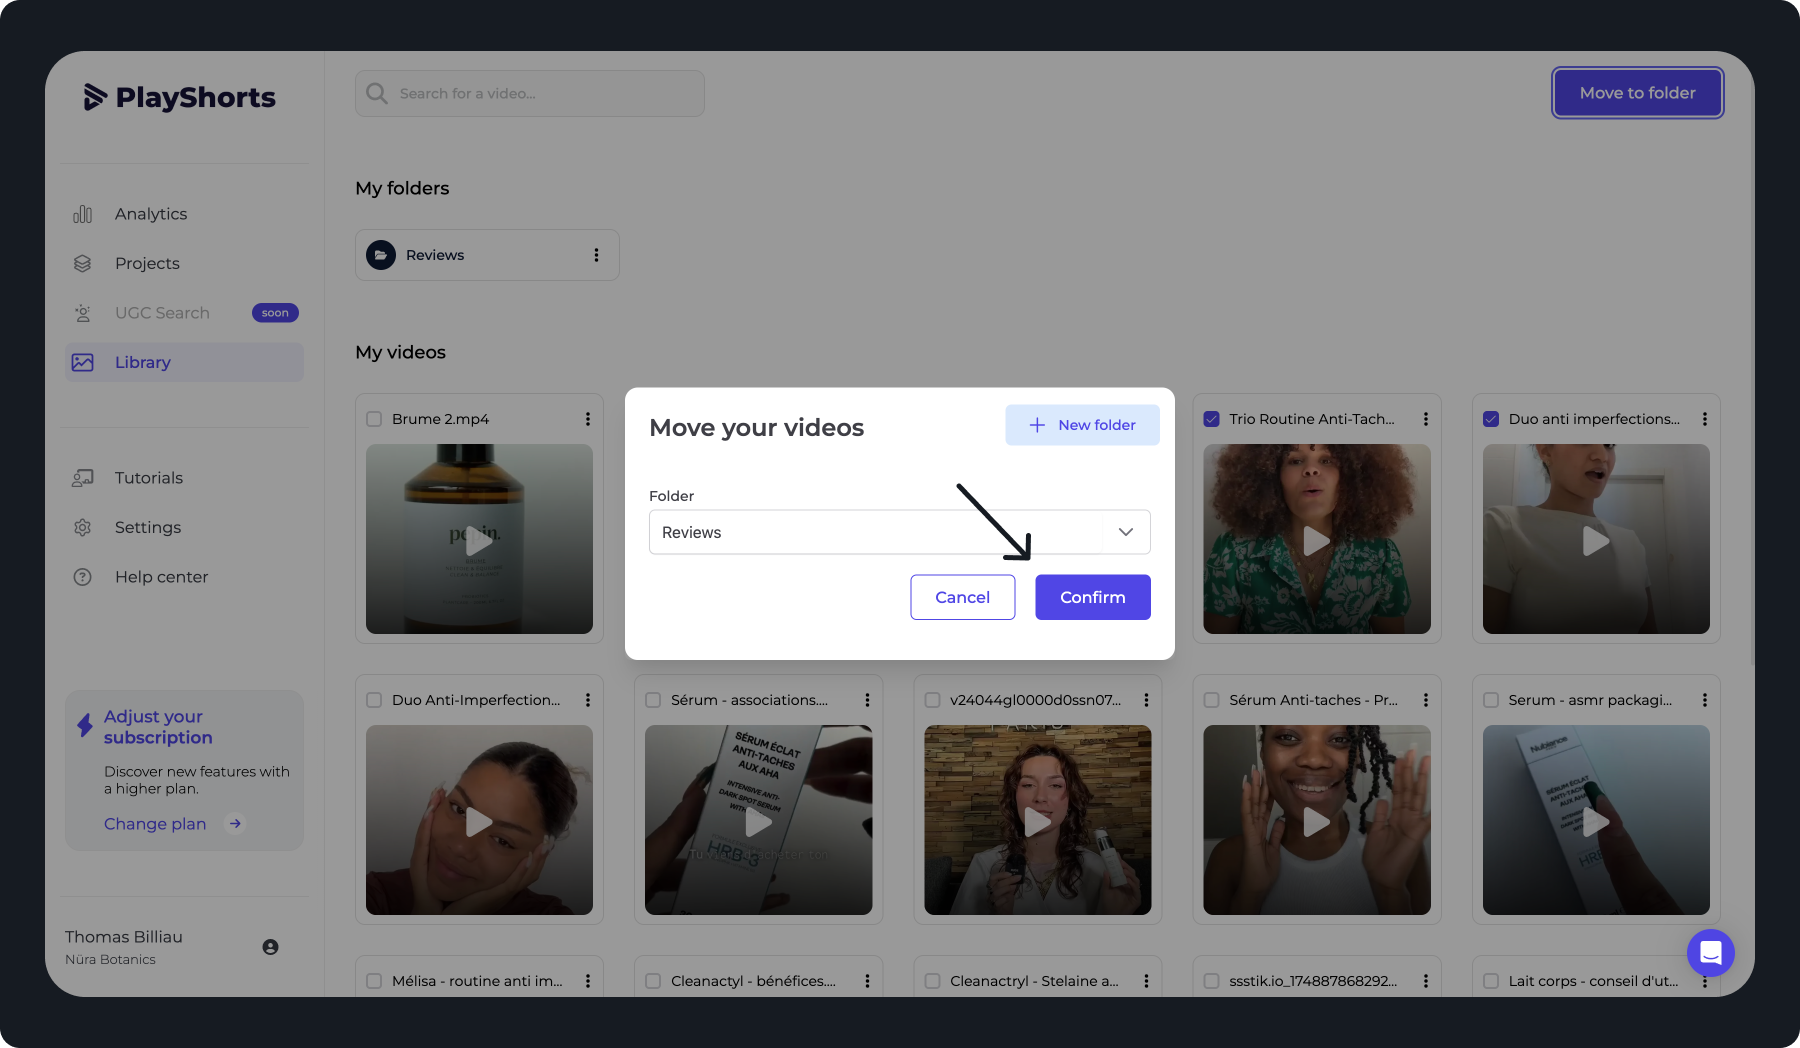
Task: Play the v24044gl0000d0ssn07 video
Action: click(x=1038, y=822)
